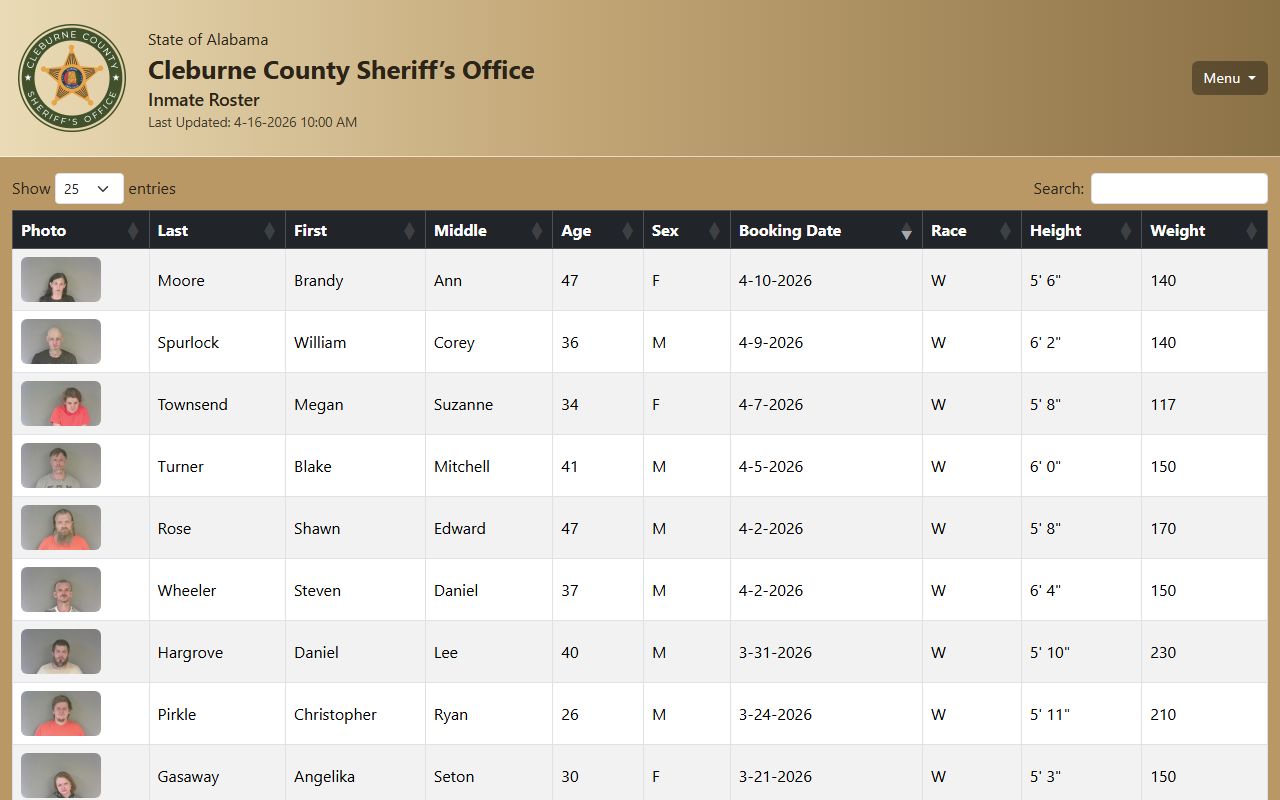Sort table by Sex column
This screenshot has height=800, width=1280.
(687, 230)
